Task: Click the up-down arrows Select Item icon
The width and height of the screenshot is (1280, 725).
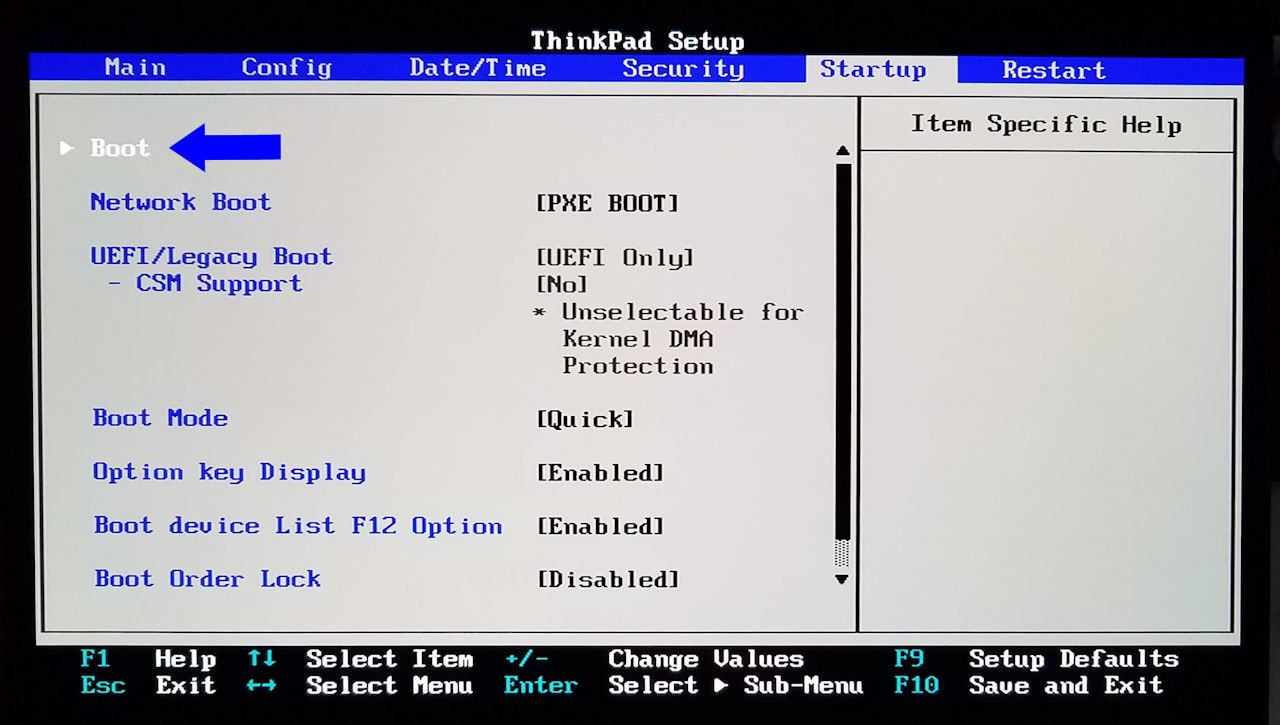Action: point(262,659)
